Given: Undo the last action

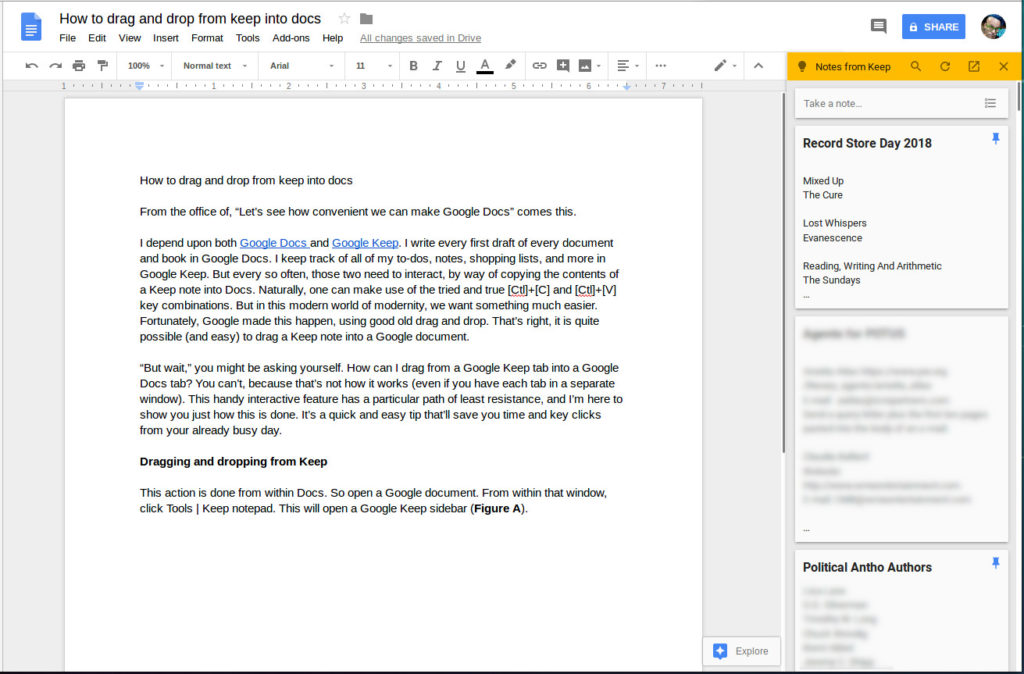Looking at the screenshot, I should [32, 64].
